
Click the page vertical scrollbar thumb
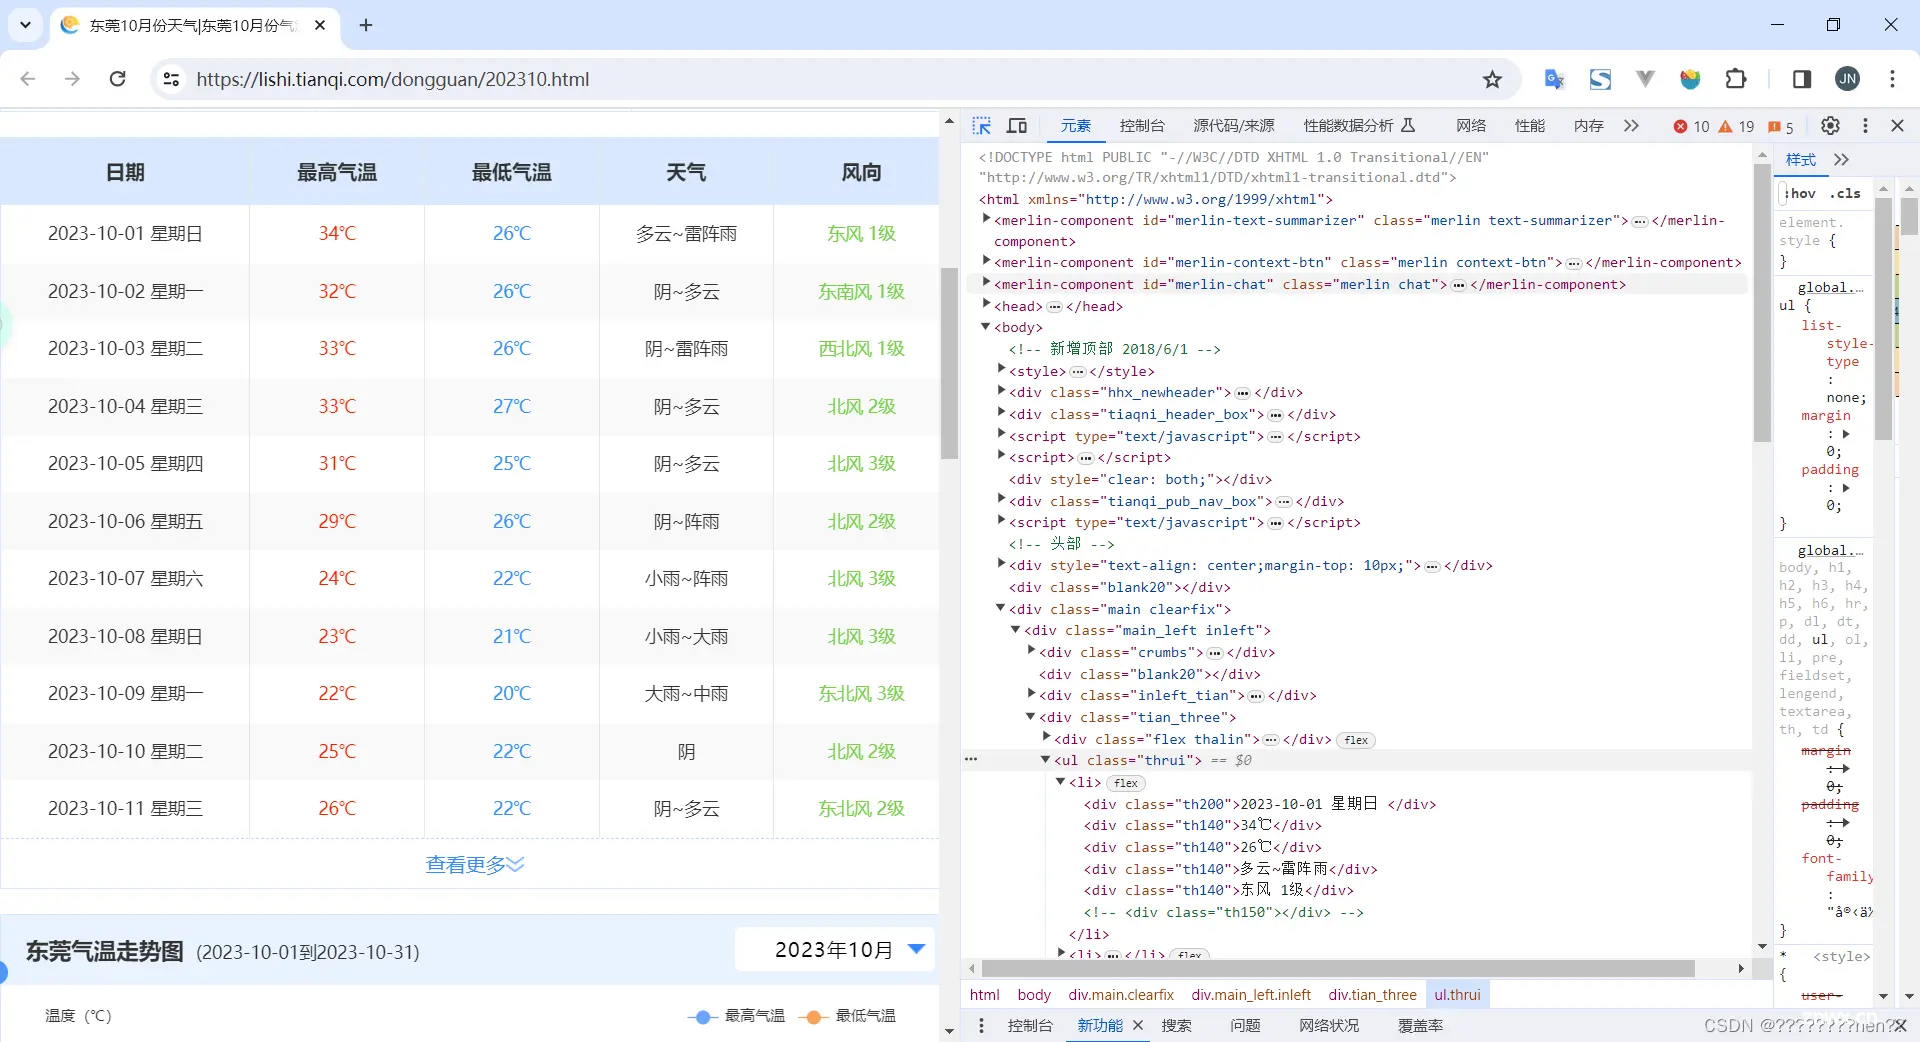(949, 363)
